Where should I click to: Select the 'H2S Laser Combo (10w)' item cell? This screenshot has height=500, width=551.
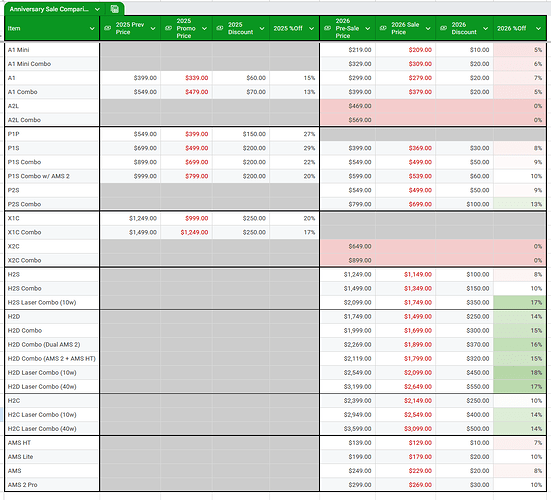[x=52, y=303]
